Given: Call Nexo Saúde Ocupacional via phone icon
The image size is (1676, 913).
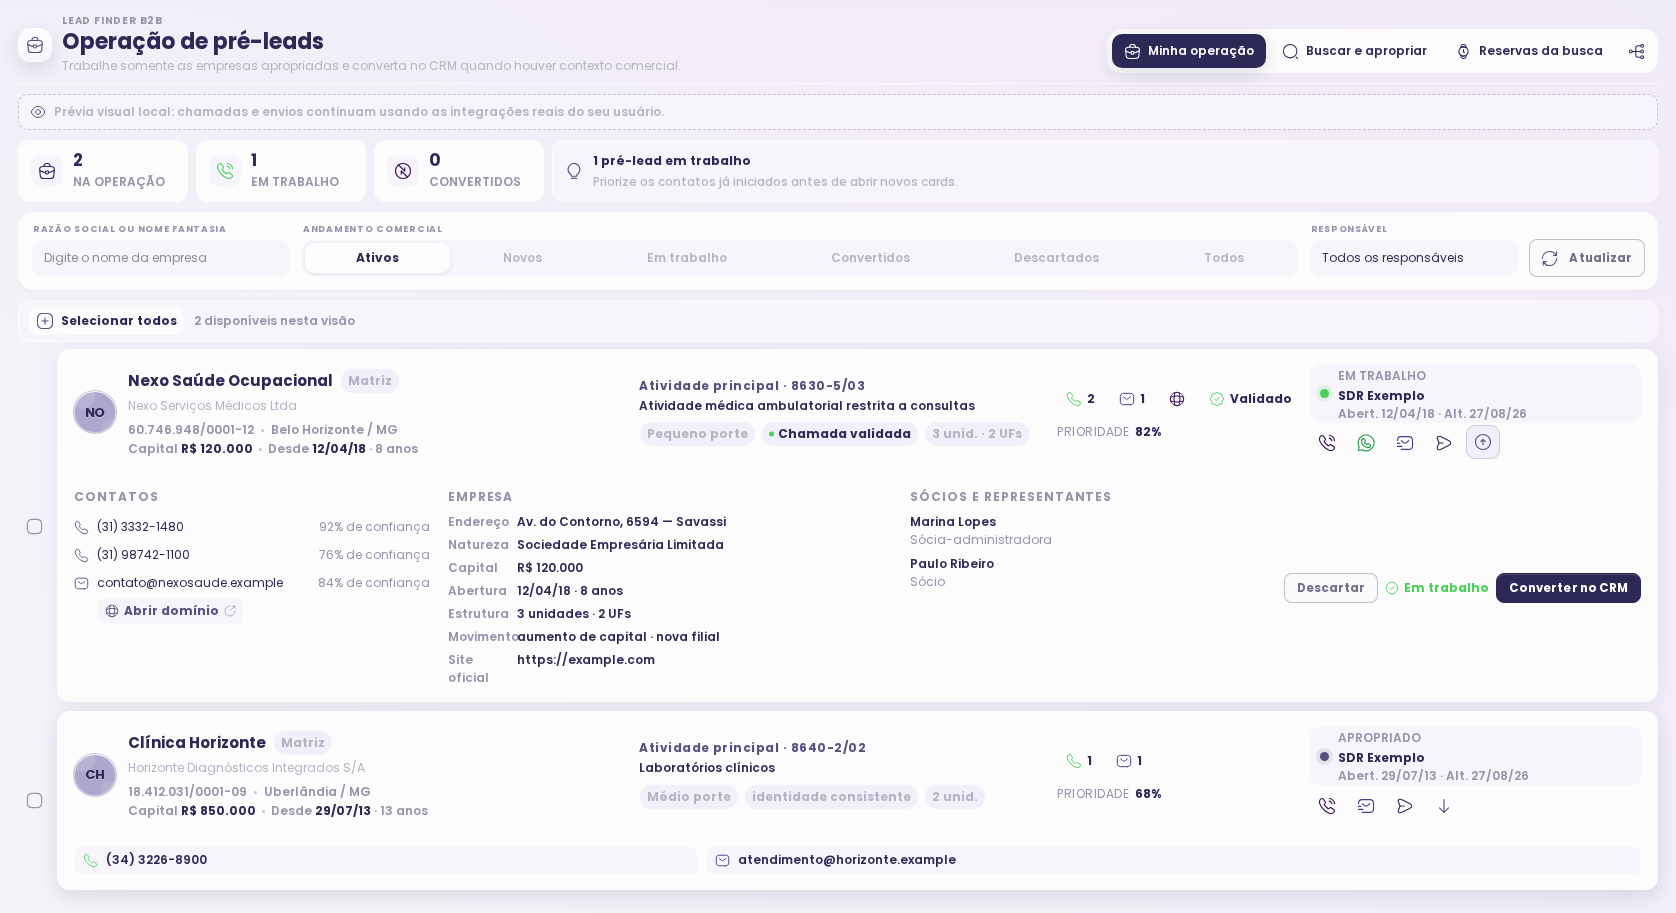Looking at the screenshot, I should [1327, 443].
